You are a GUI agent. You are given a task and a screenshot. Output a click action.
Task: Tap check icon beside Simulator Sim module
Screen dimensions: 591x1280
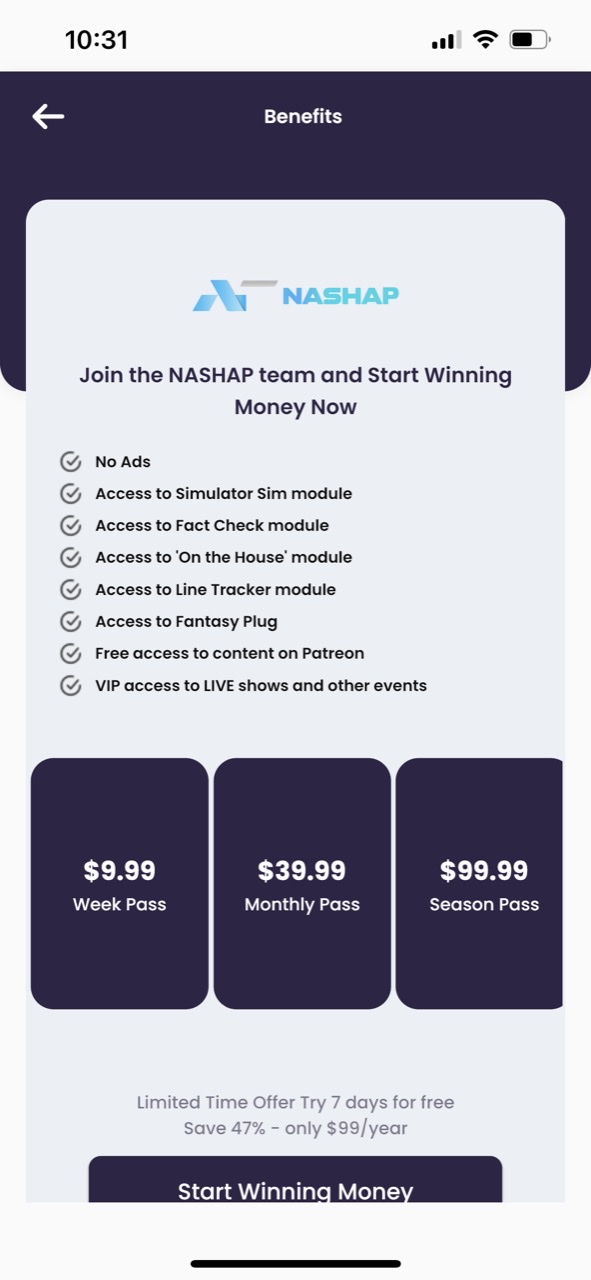[70, 494]
